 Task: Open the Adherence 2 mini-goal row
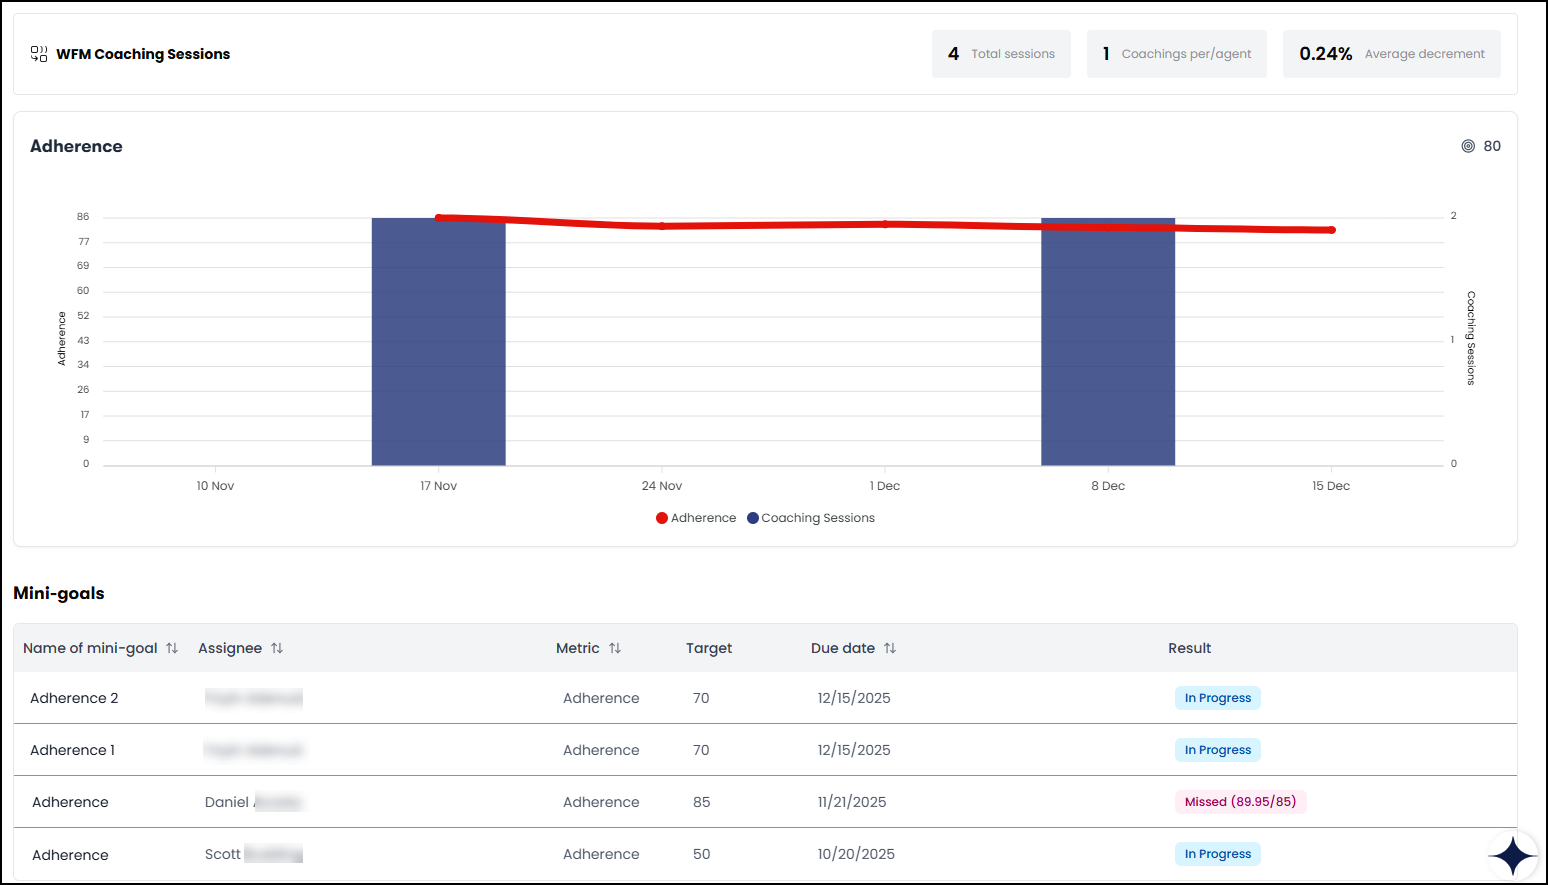[765, 698]
